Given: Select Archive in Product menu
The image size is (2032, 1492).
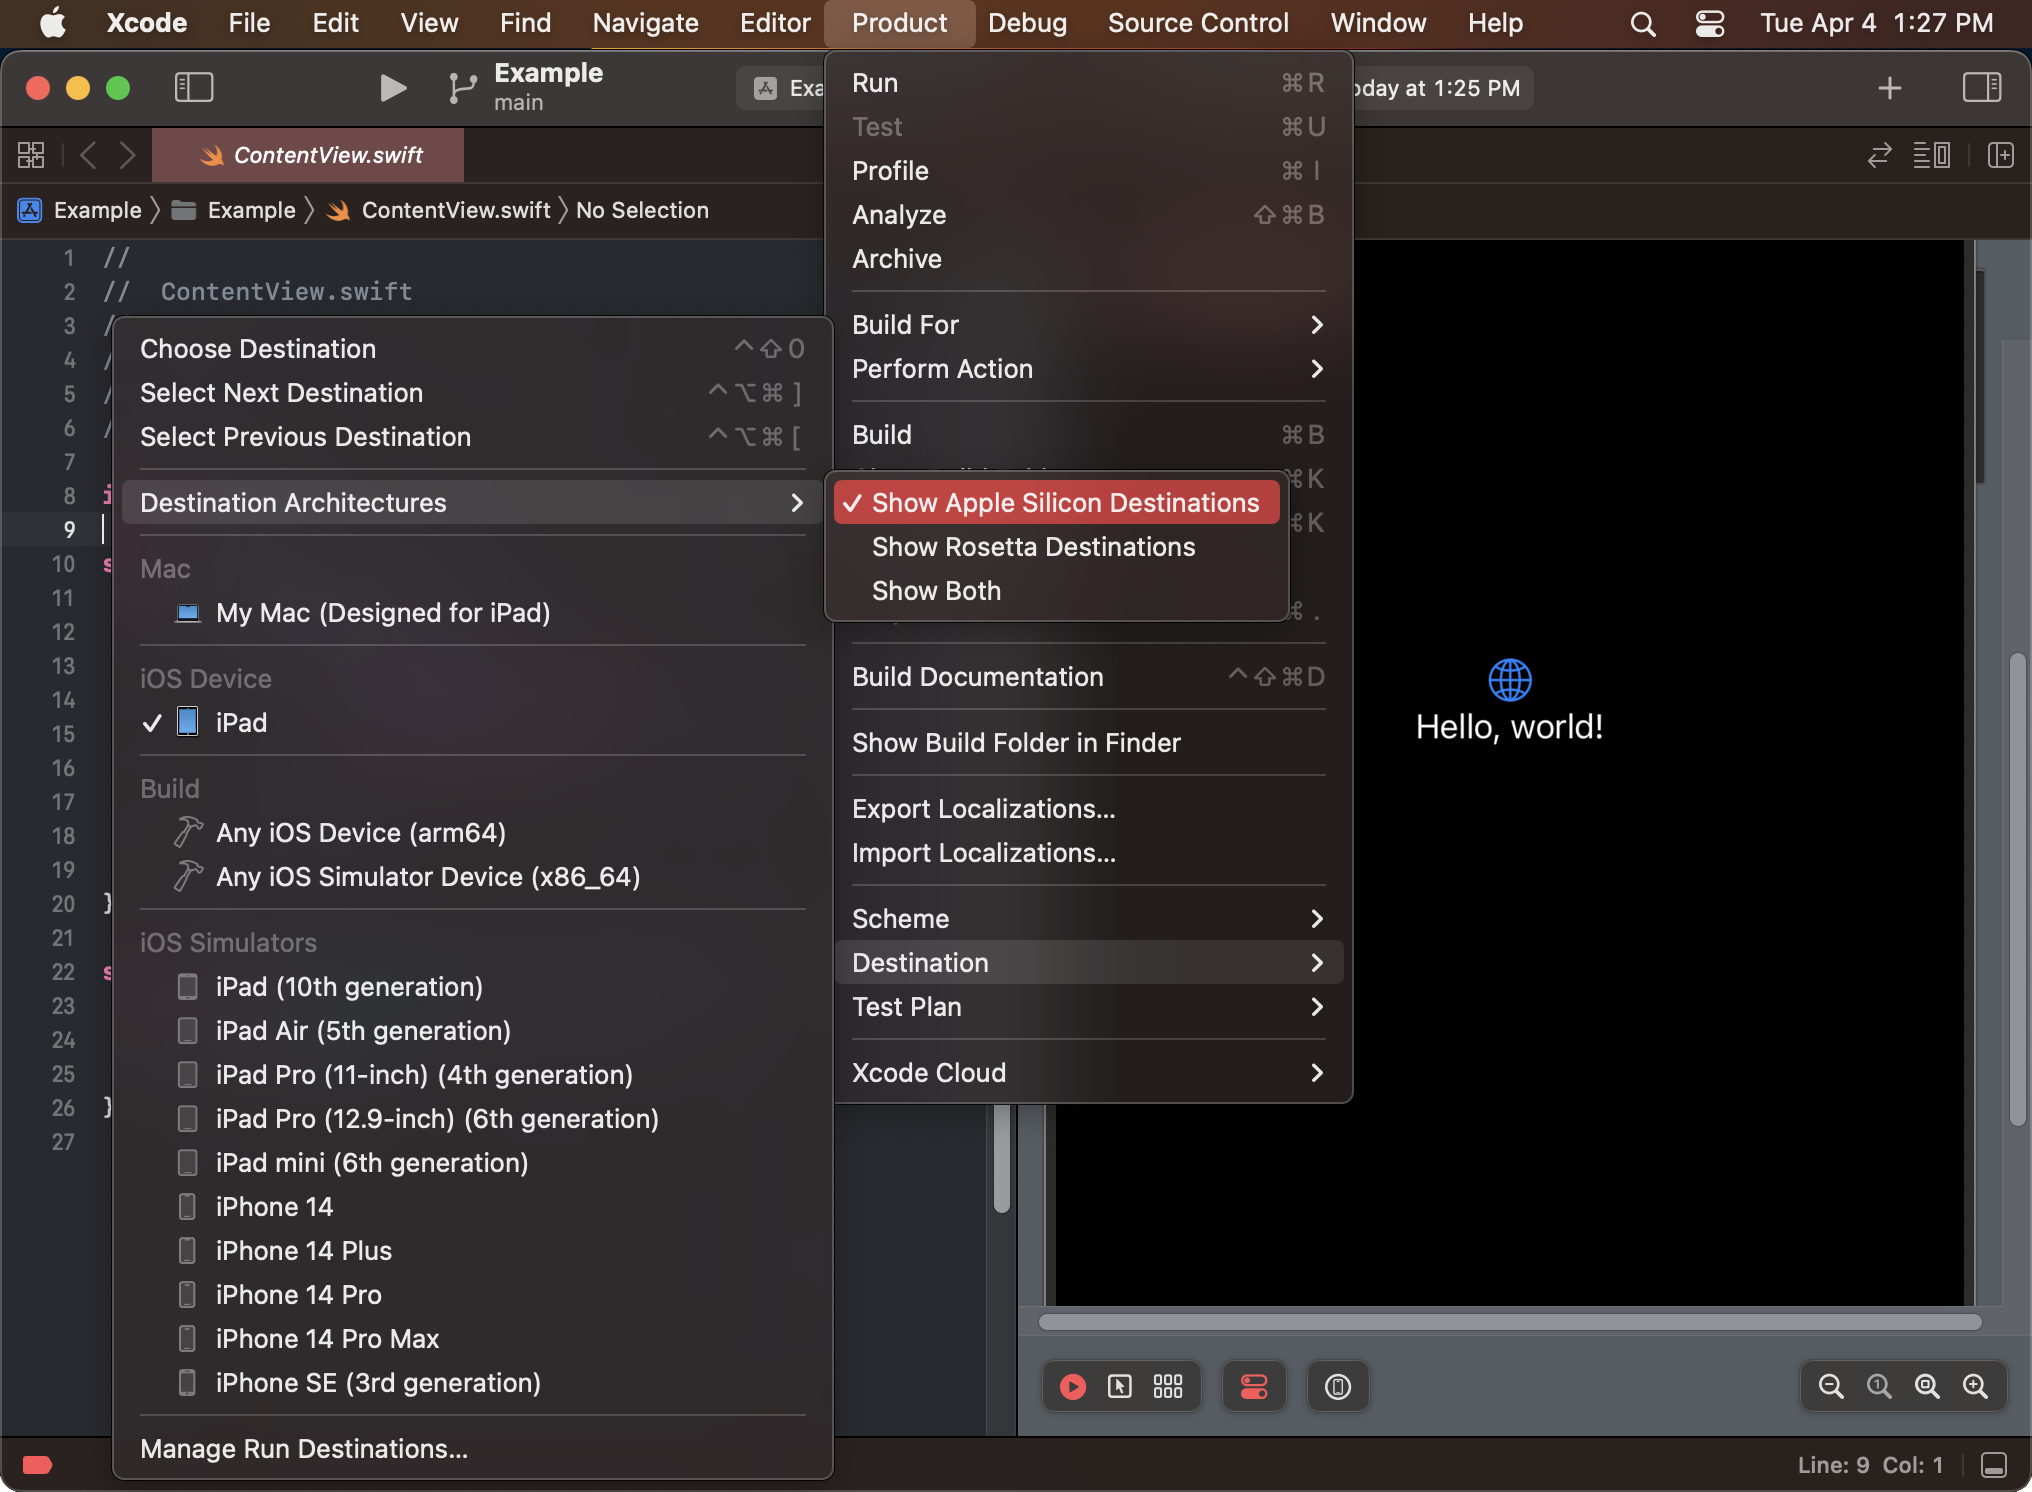Looking at the screenshot, I should coord(1088,259).
